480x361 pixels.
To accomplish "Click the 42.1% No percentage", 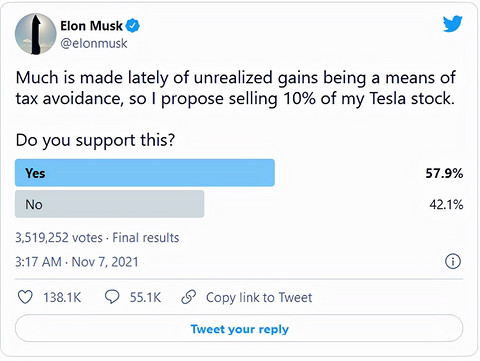I will point(446,204).
